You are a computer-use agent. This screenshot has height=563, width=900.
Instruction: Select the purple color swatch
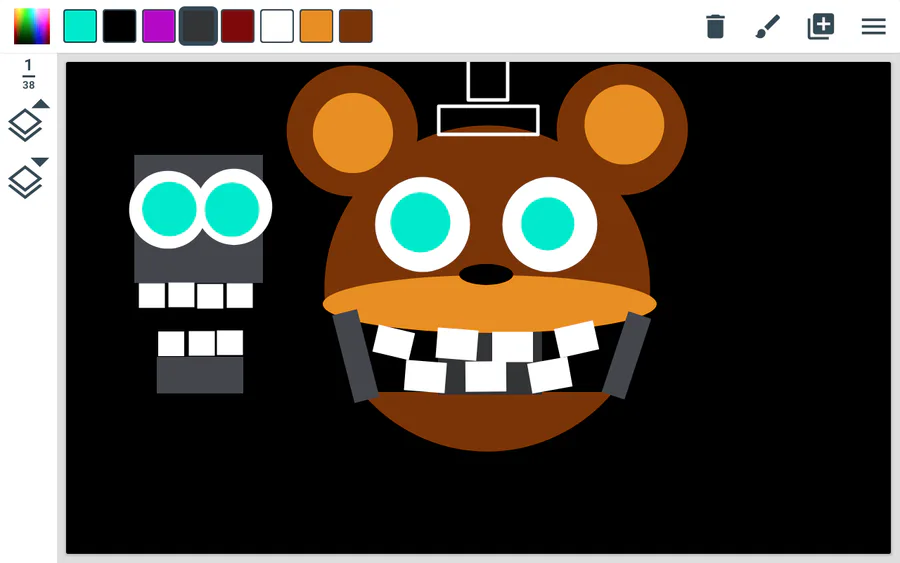click(158, 26)
